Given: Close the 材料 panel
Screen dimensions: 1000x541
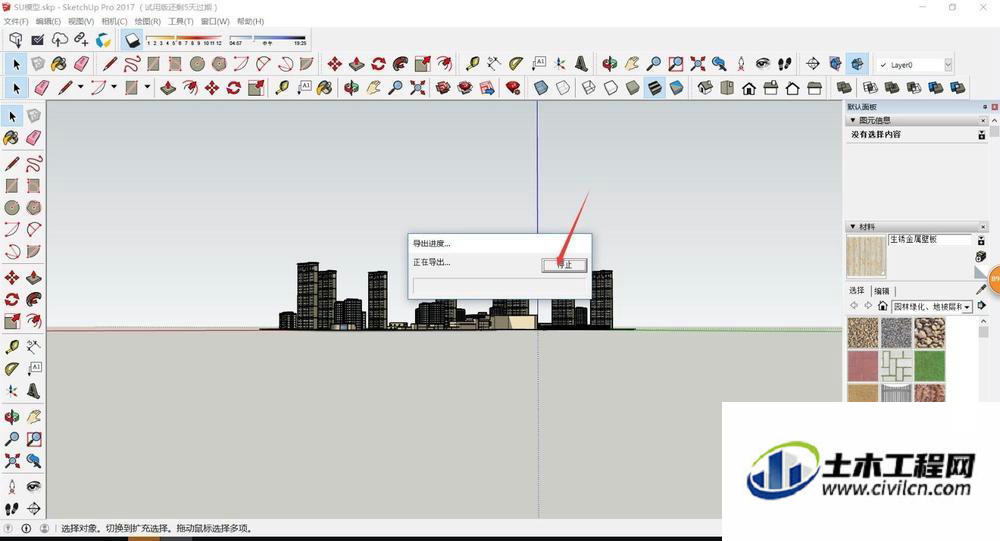Looking at the screenshot, I should pyautogui.click(x=983, y=226).
